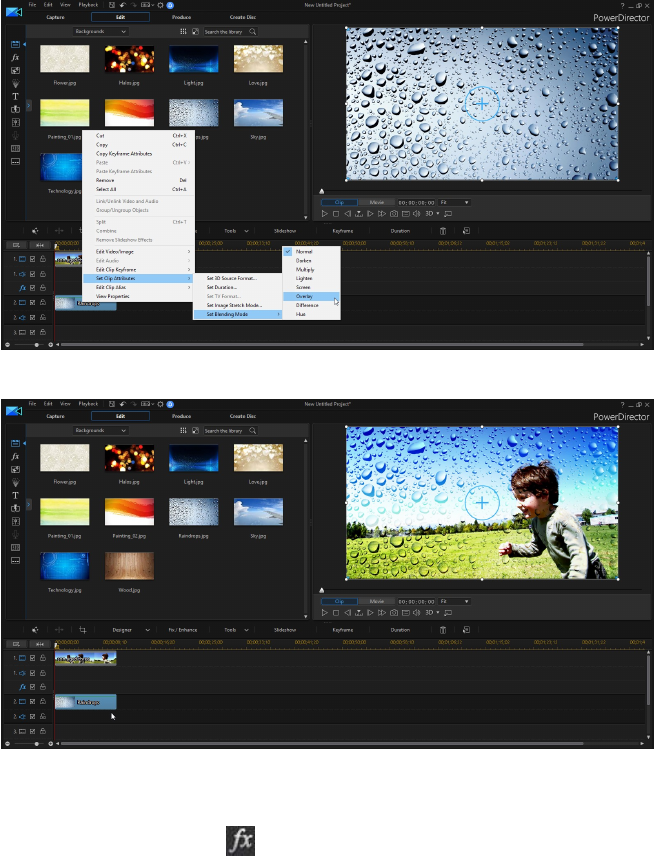
Task: Select Wood.jpg thumbnail in lower library
Action: tap(129, 566)
